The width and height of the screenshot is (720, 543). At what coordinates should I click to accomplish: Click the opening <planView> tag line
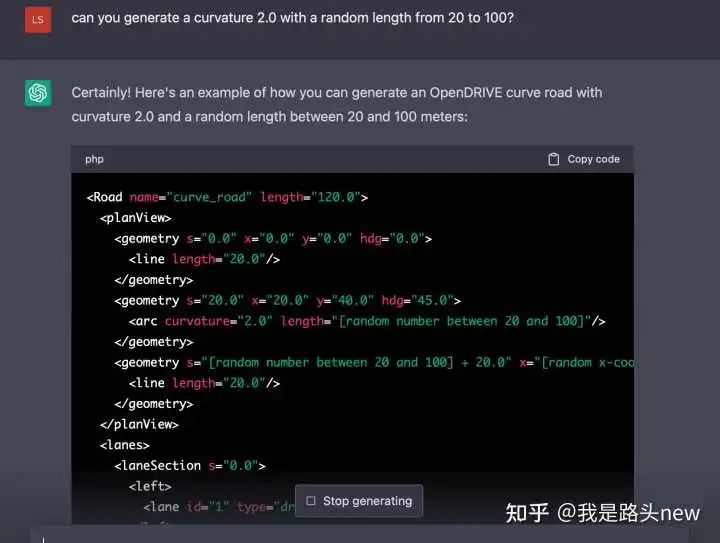pos(135,218)
